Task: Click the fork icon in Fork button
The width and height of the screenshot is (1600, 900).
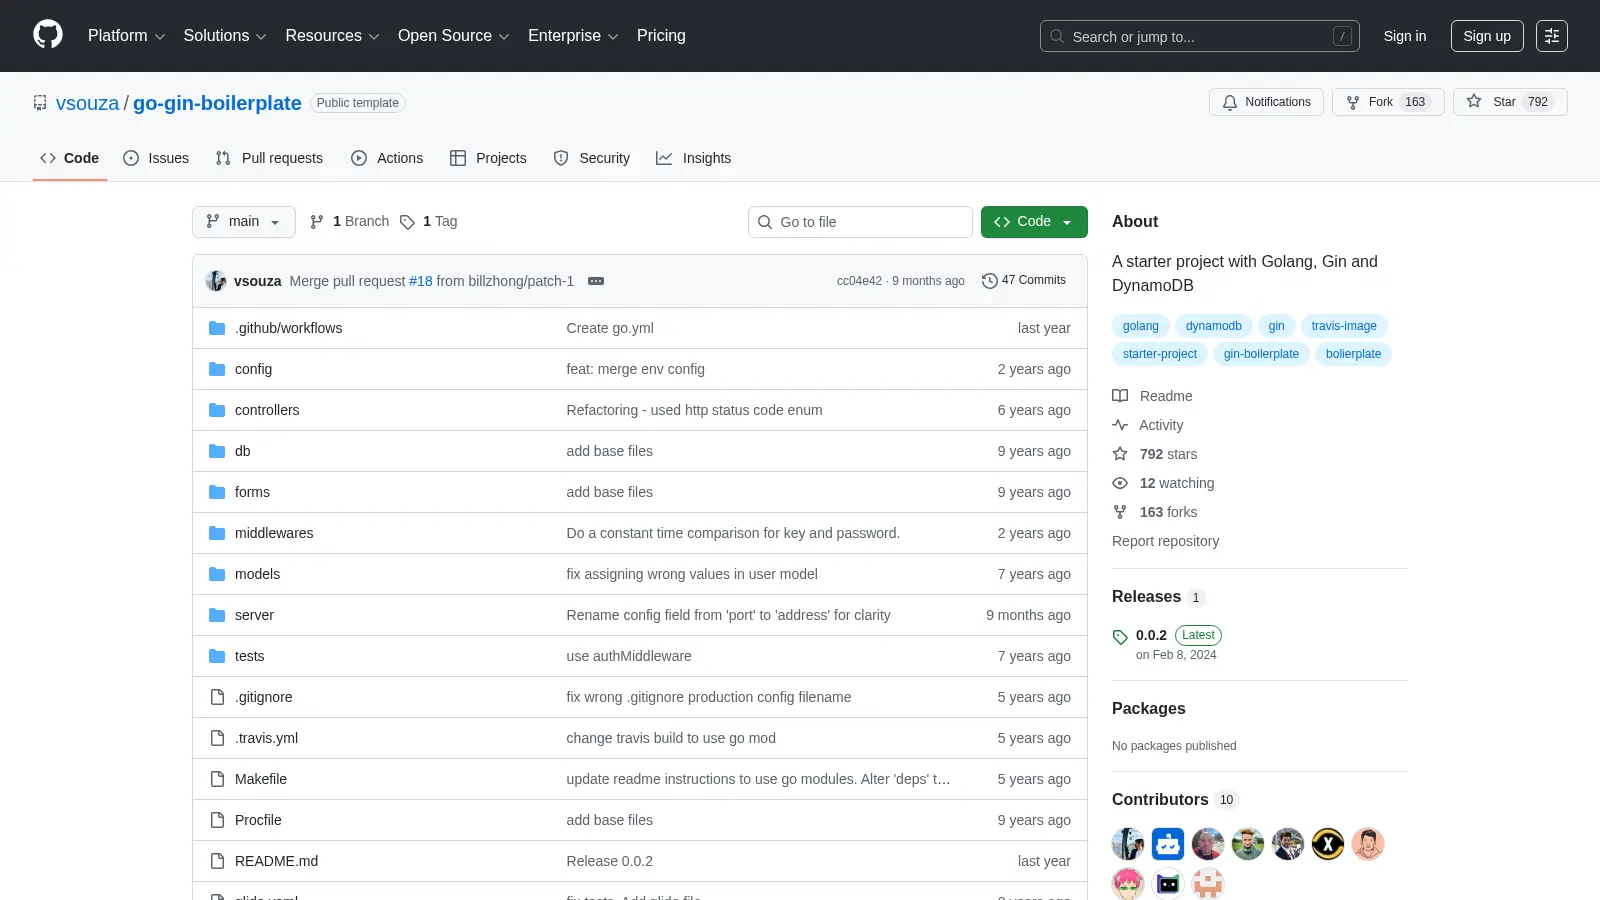Action: click(1353, 102)
